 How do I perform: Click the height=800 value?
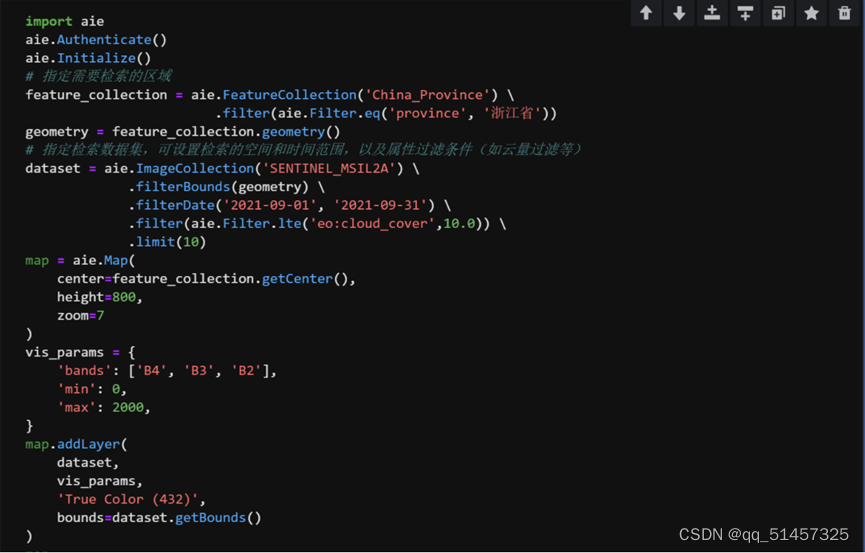(x=124, y=297)
